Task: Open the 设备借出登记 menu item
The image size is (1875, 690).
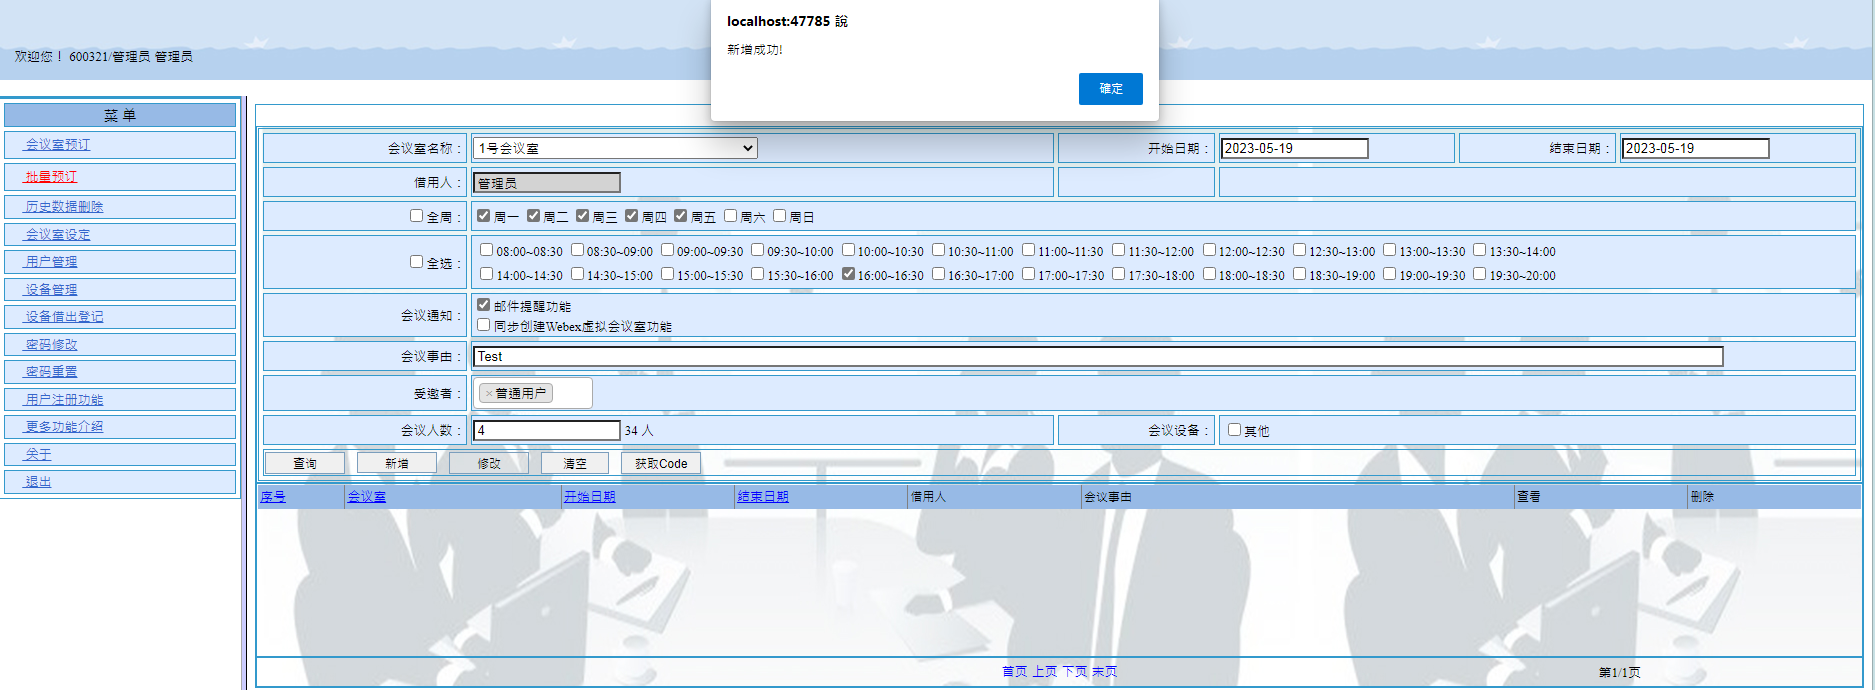Action: pos(64,317)
